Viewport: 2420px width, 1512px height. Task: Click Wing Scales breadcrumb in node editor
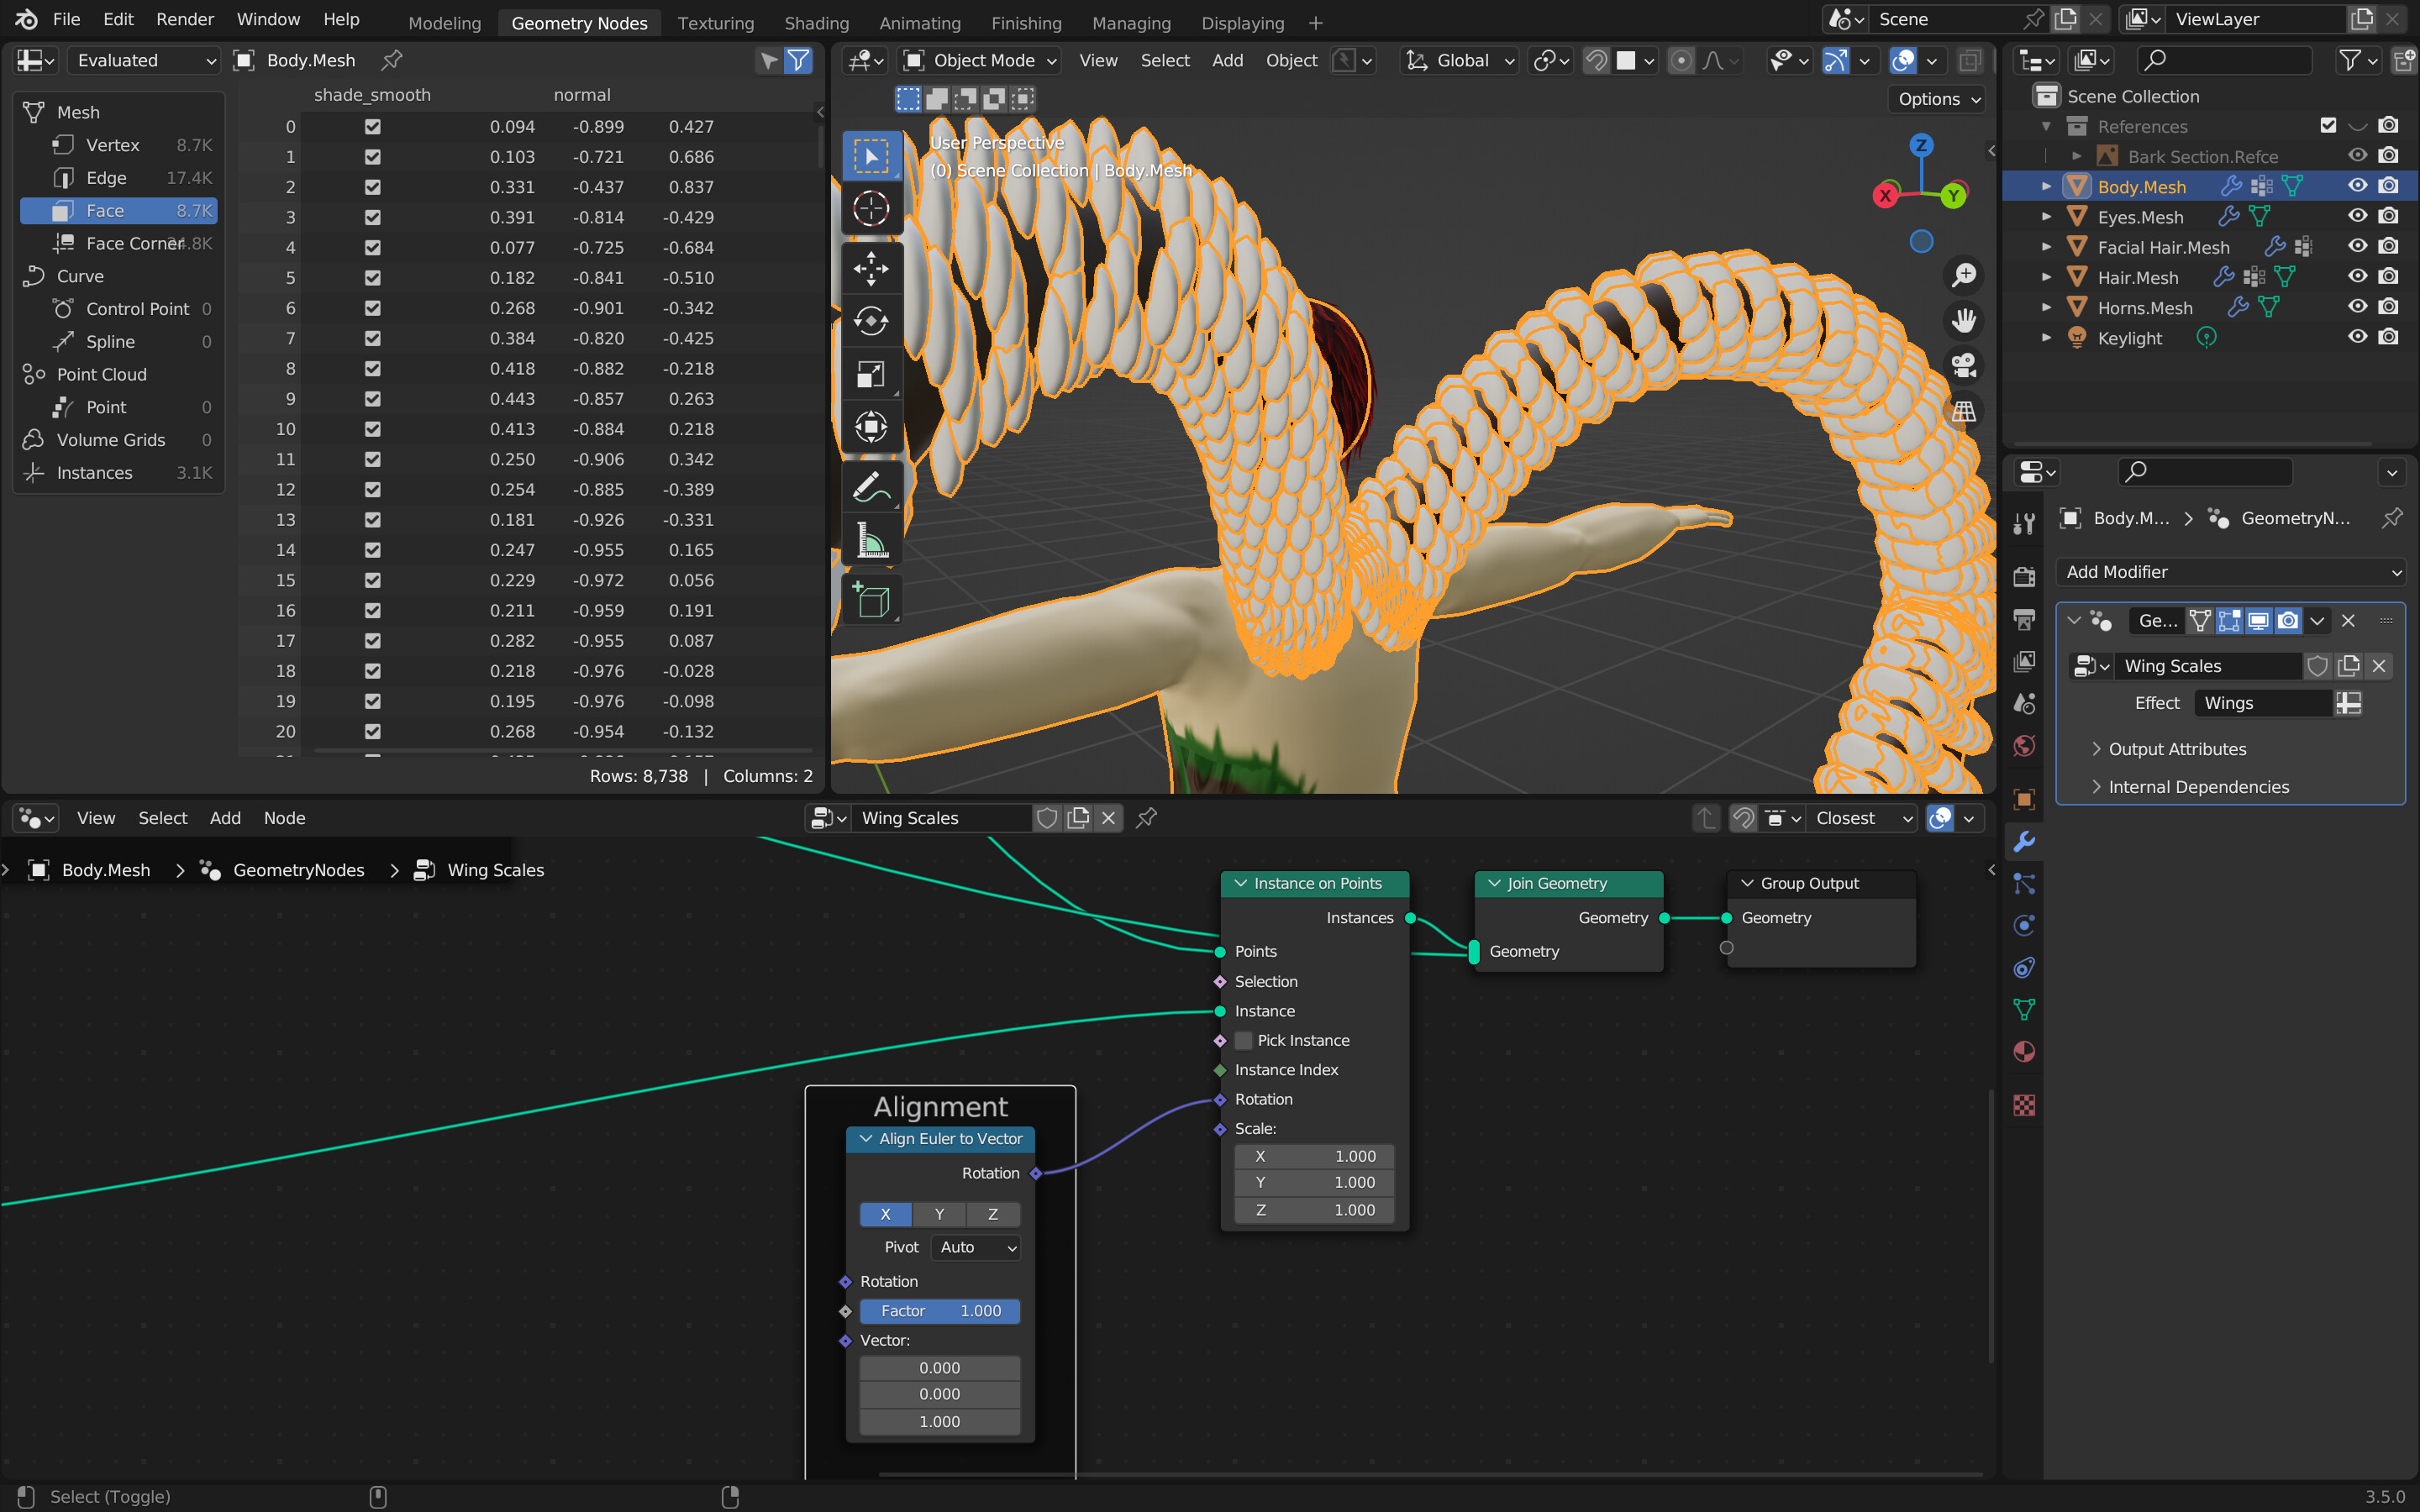pos(495,870)
